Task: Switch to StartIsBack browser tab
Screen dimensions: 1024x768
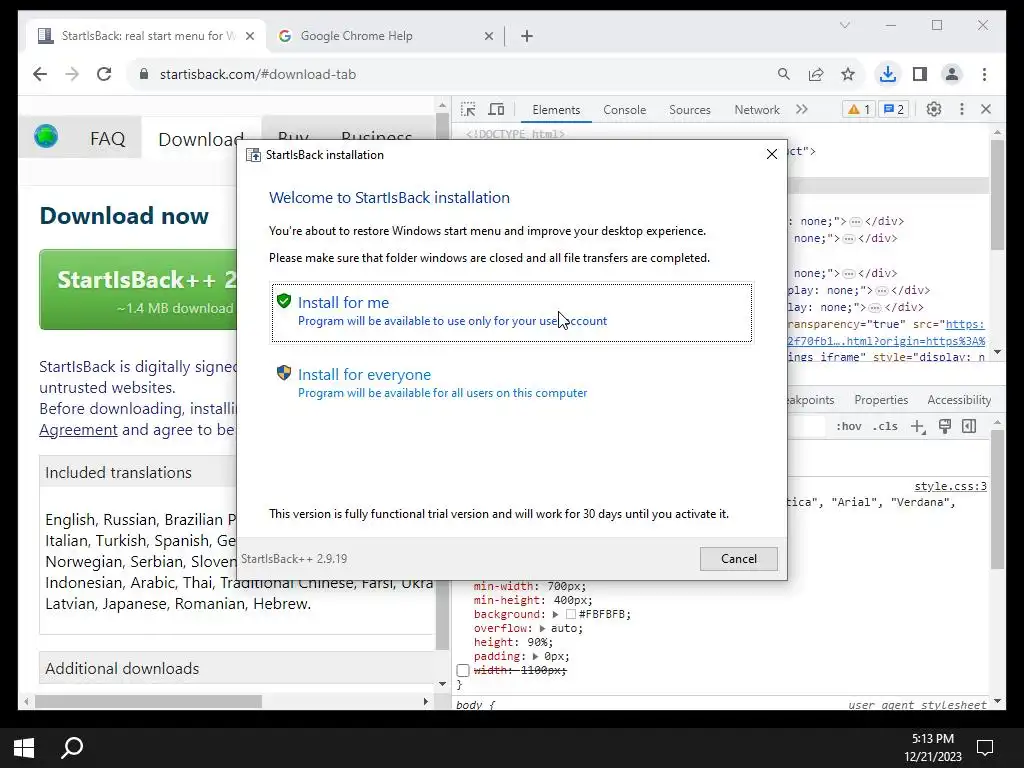Action: tap(144, 36)
